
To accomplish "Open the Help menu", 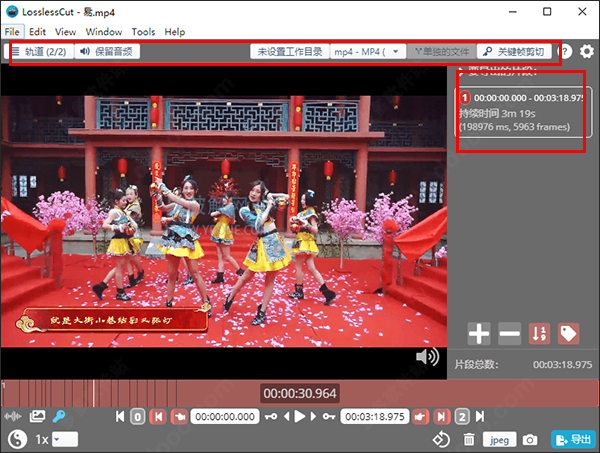I will tap(175, 32).
